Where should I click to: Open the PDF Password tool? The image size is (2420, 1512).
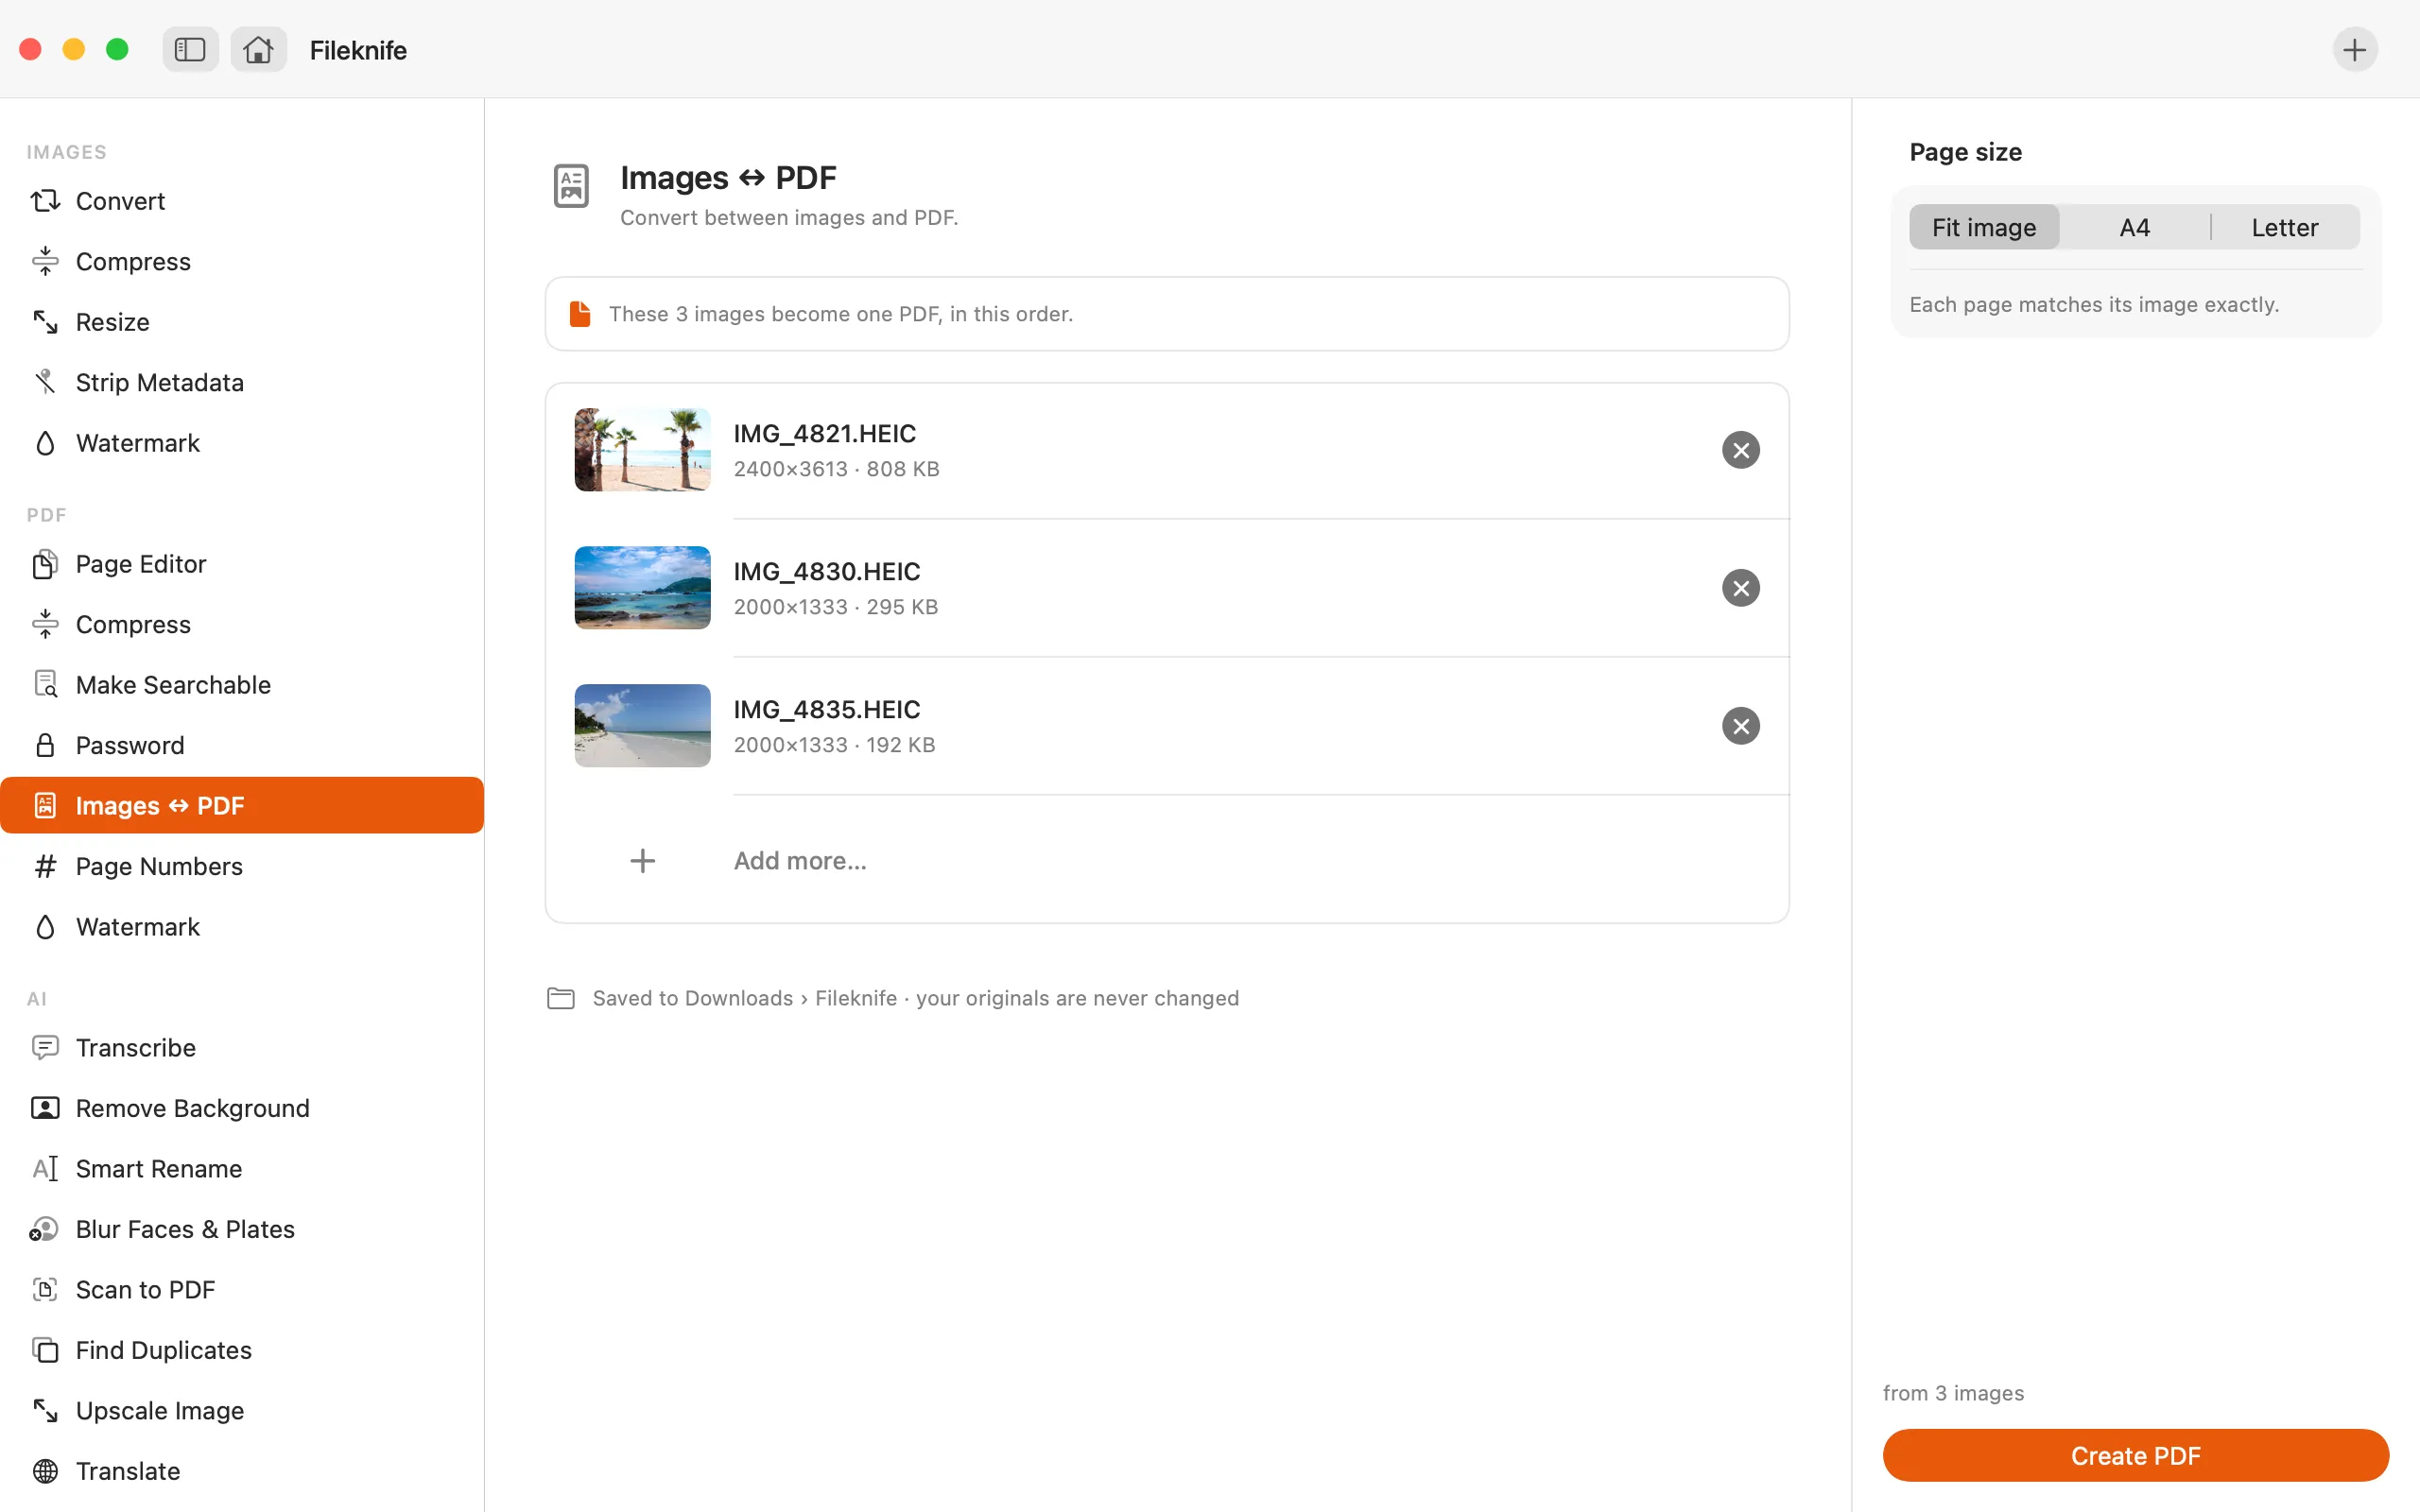tap(242, 745)
